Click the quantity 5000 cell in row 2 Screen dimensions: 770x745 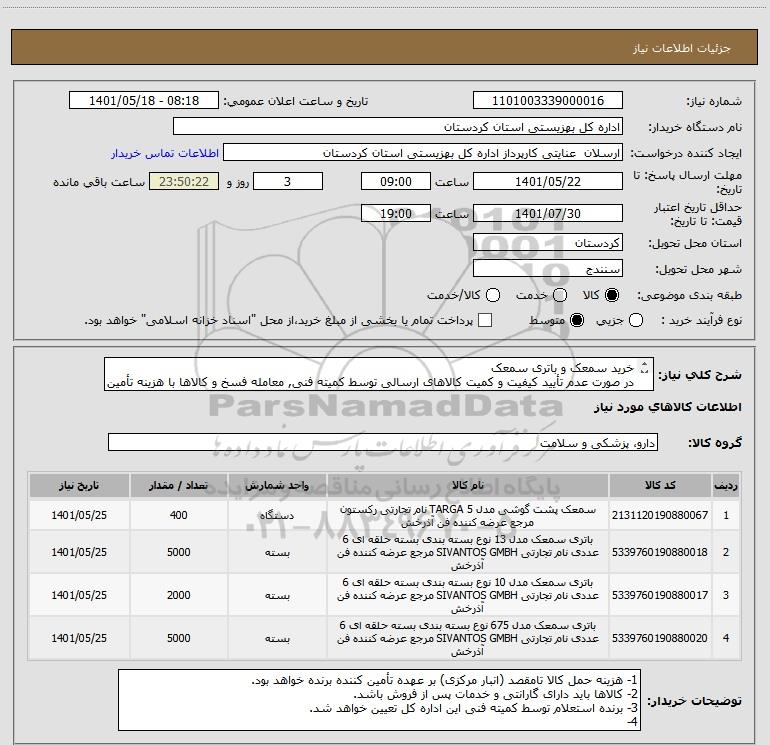(178, 552)
